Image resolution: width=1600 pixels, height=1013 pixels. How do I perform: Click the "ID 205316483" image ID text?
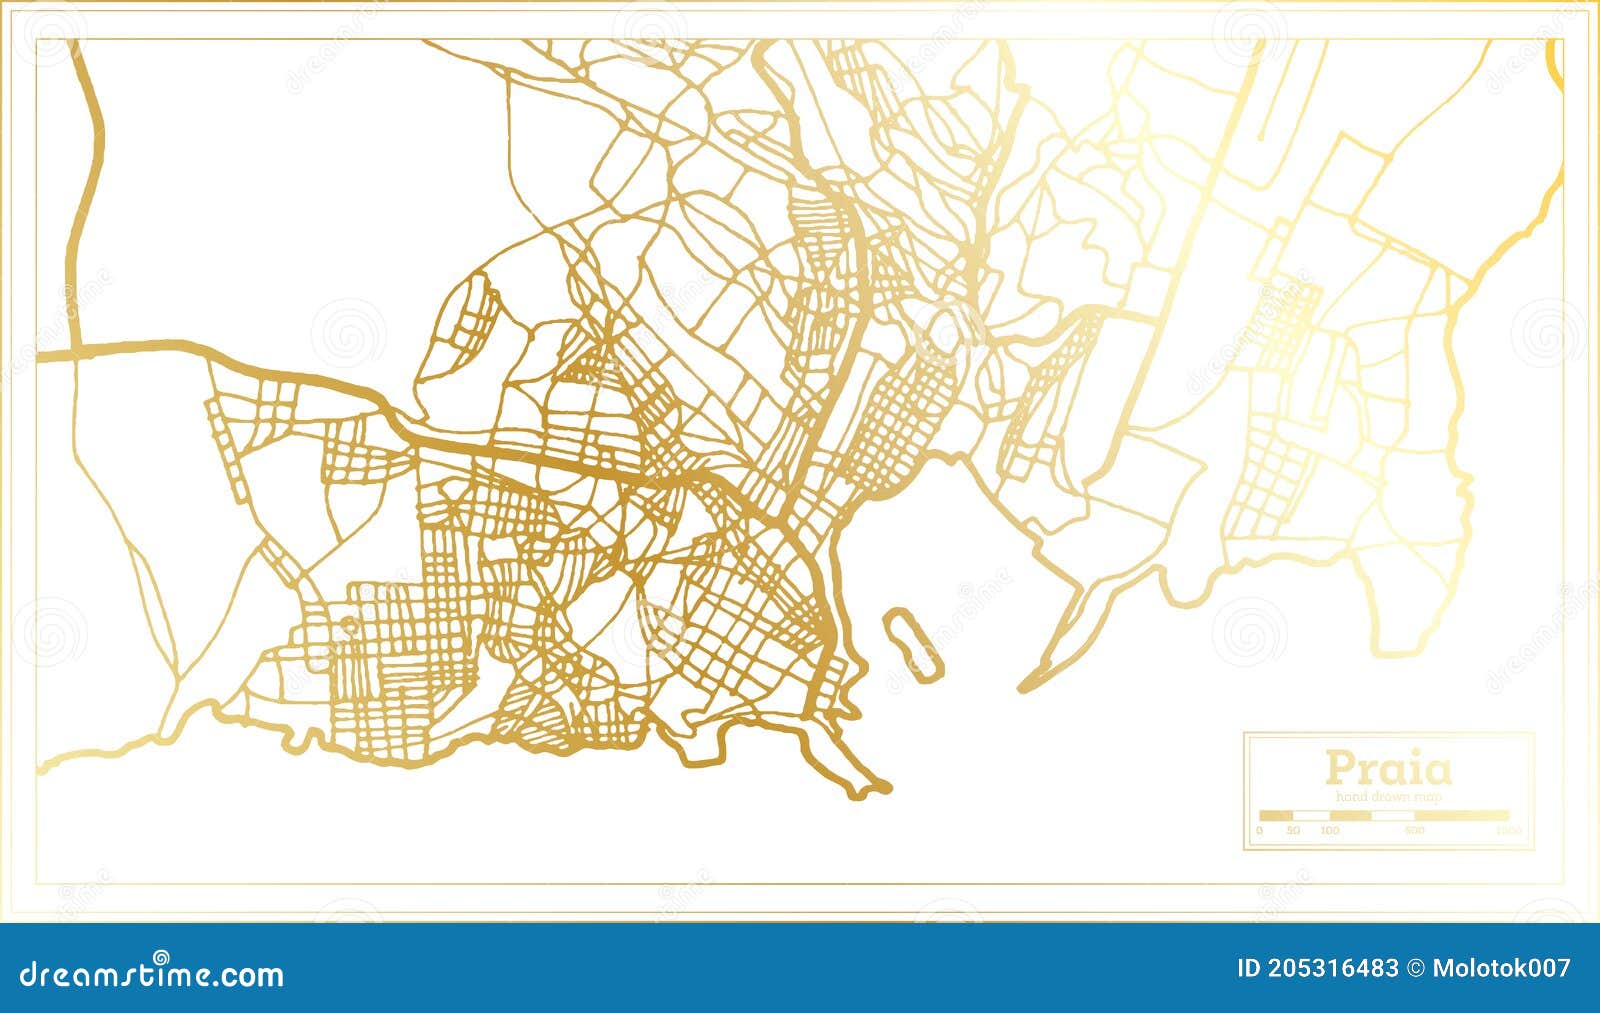tap(1317, 968)
